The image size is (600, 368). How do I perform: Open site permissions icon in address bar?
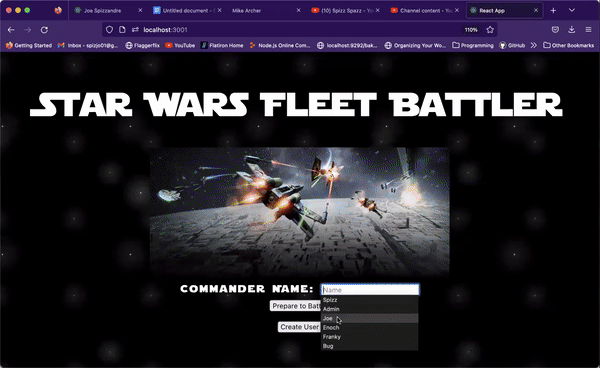click(135, 30)
